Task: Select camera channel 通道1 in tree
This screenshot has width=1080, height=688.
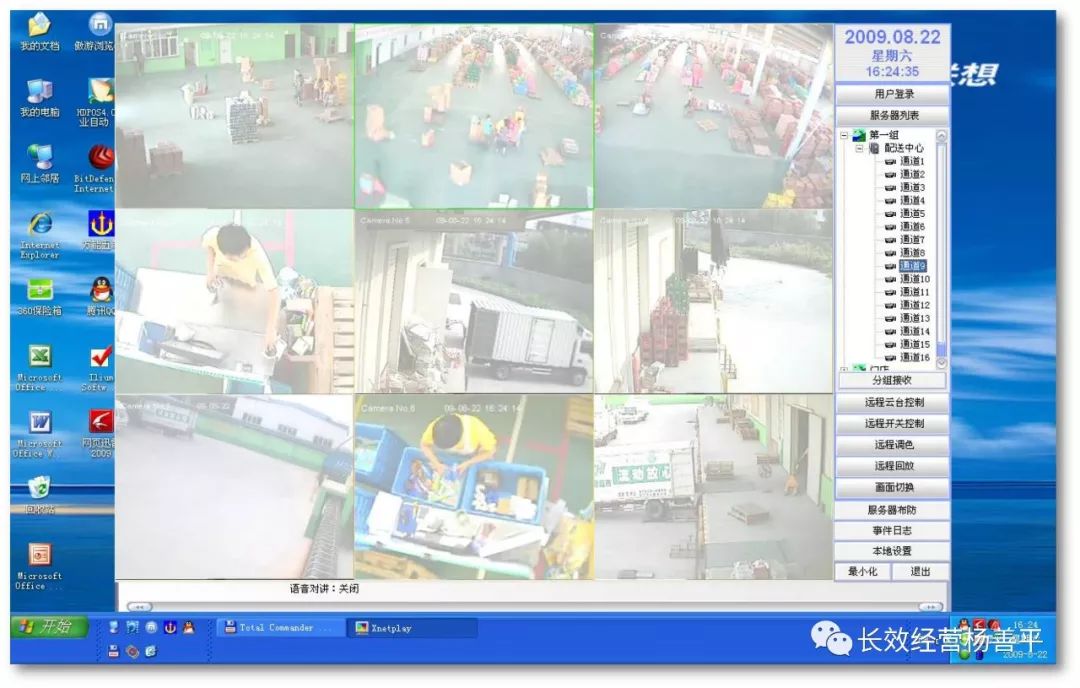Action: [912, 161]
